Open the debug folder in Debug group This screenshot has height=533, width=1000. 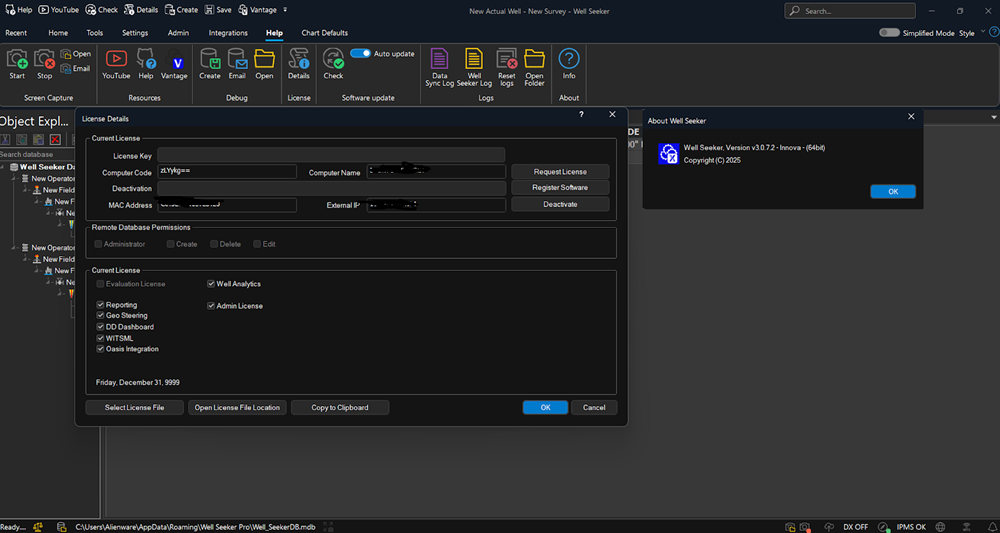(x=265, y=64)
